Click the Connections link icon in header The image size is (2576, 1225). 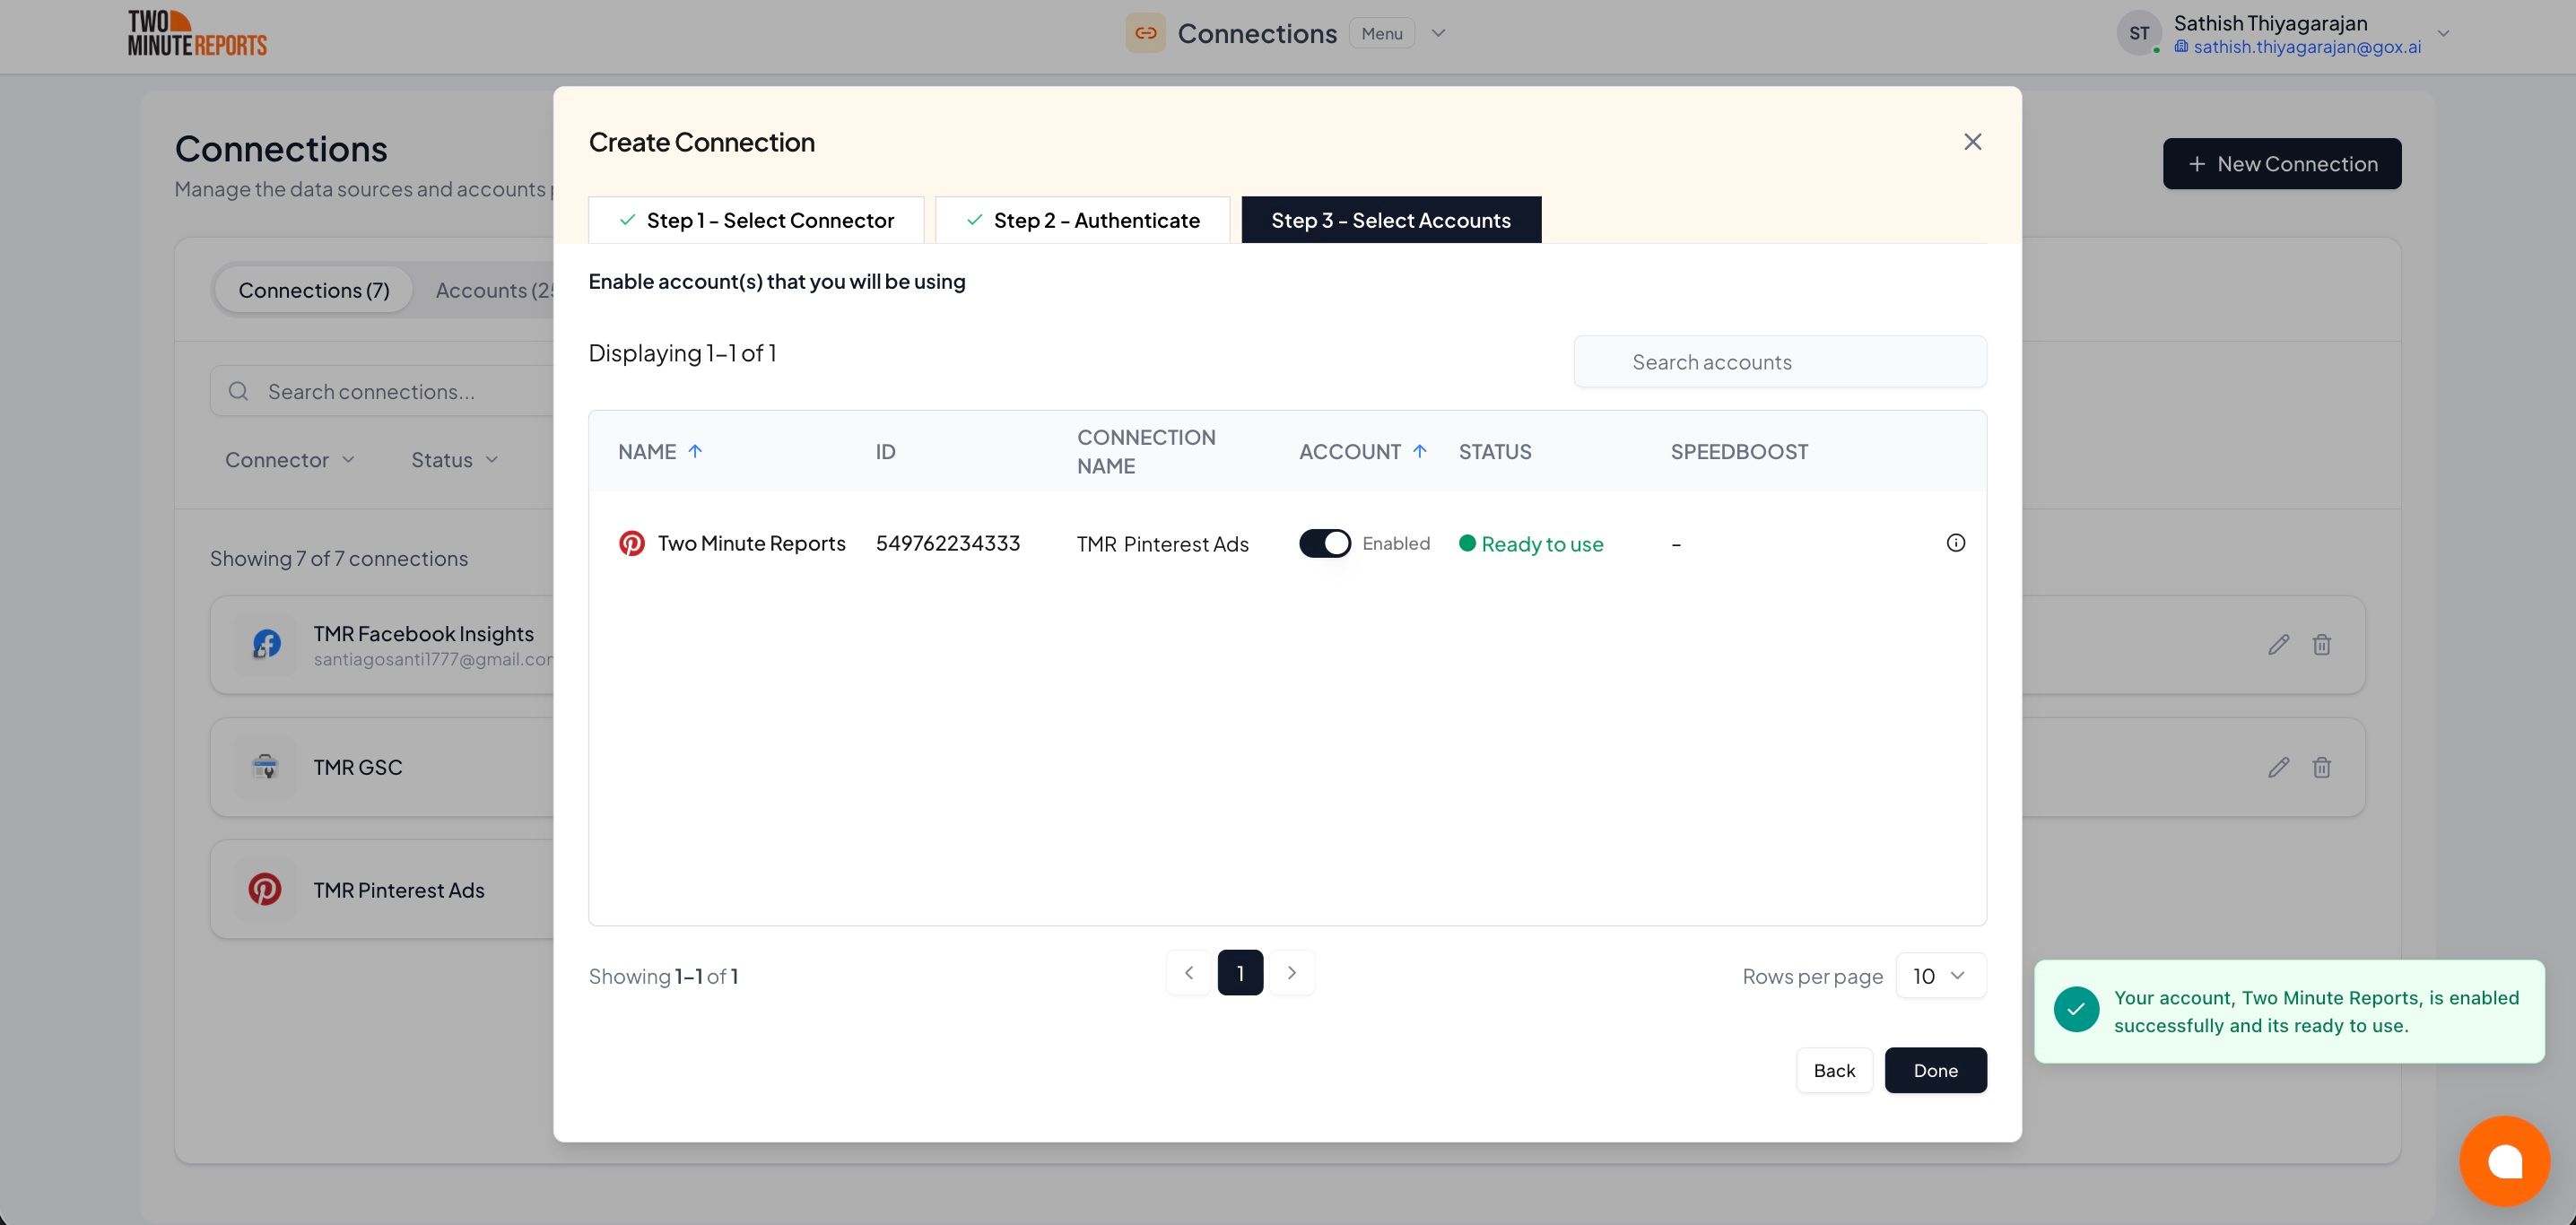coord(1145,33)
